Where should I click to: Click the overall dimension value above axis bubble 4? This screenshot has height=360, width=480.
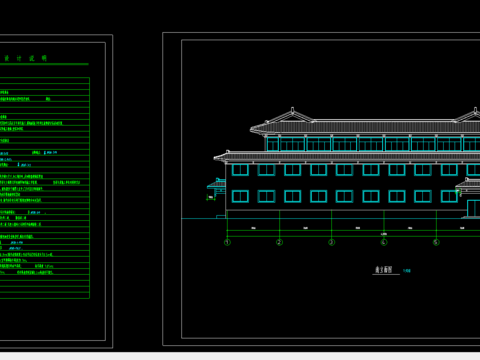[384, 234]
